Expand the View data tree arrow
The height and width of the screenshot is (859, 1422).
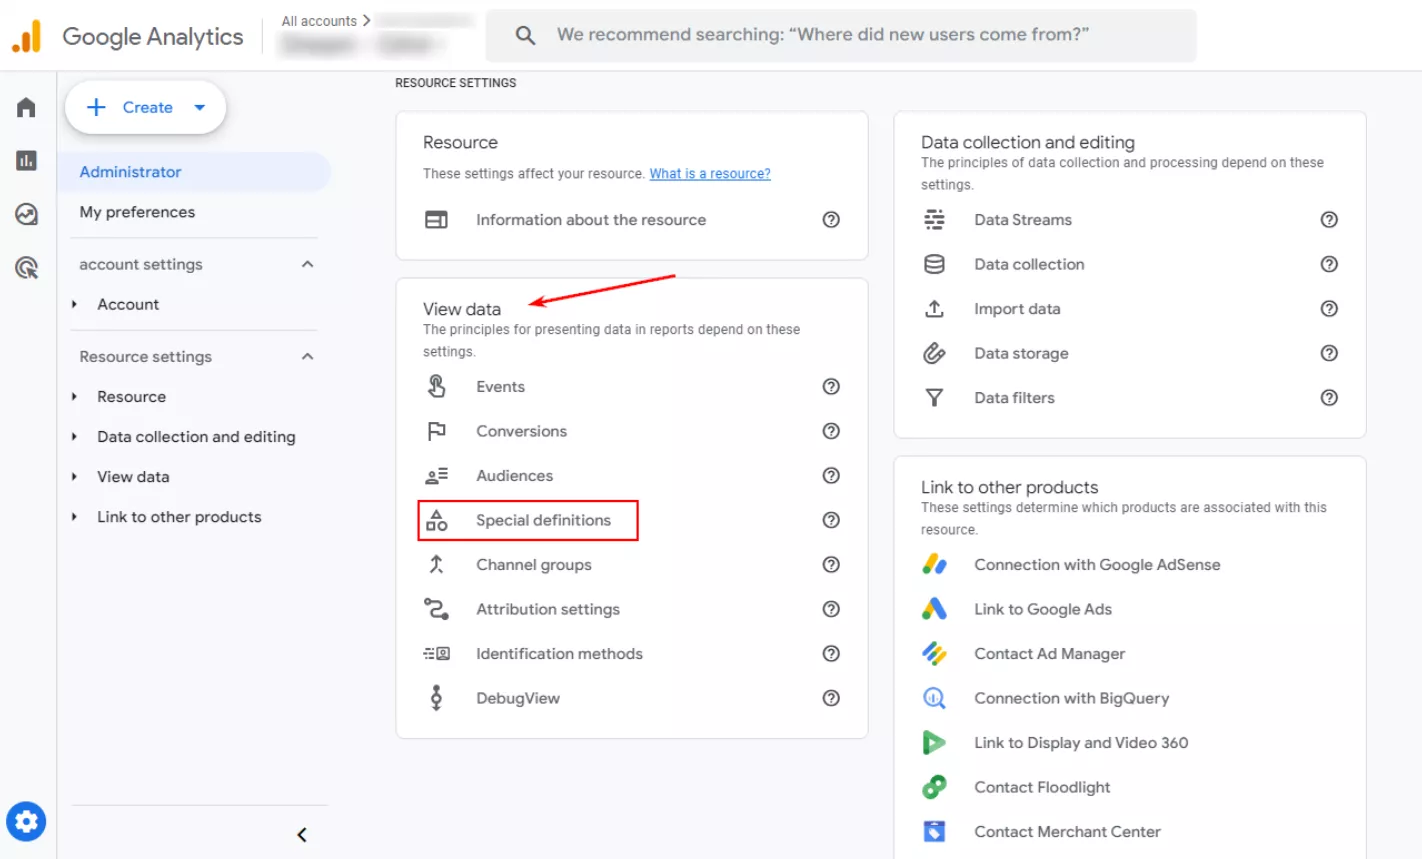coord(74,477)
